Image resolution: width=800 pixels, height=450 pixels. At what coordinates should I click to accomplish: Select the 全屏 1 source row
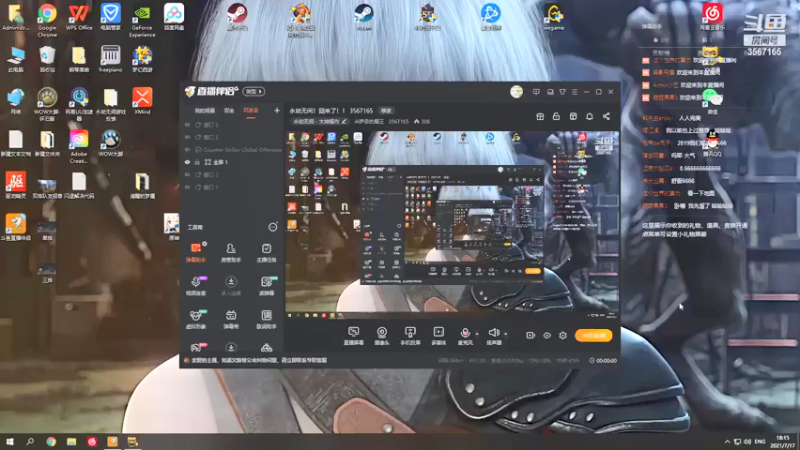point(233,162)
